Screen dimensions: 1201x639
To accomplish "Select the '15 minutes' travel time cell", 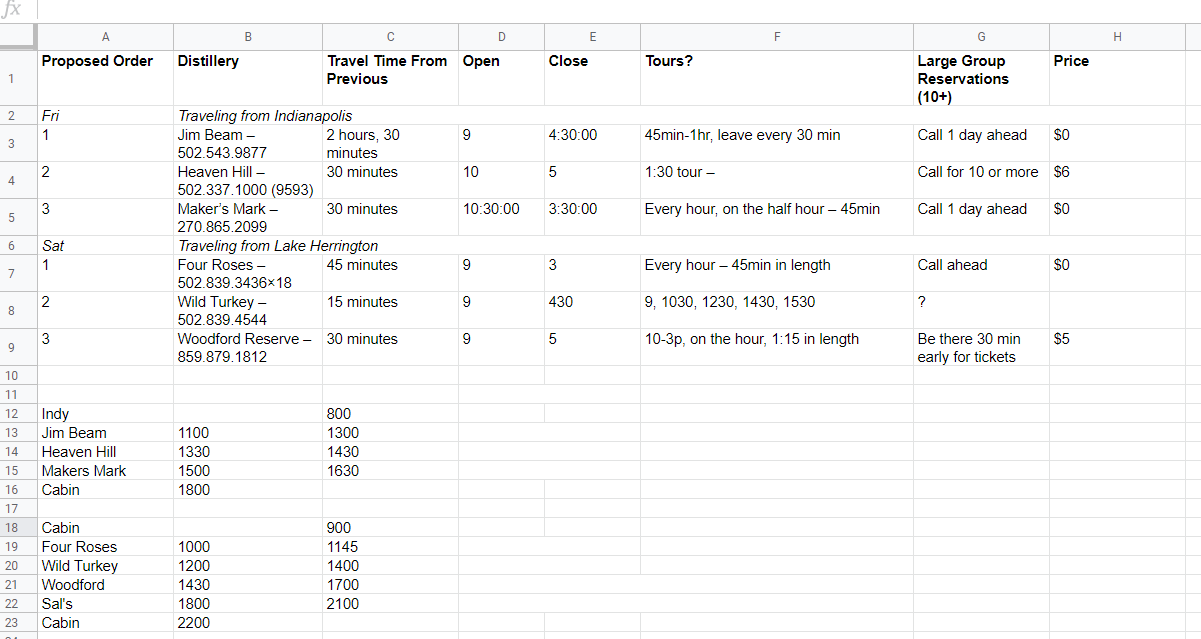I will pos(391,311).
